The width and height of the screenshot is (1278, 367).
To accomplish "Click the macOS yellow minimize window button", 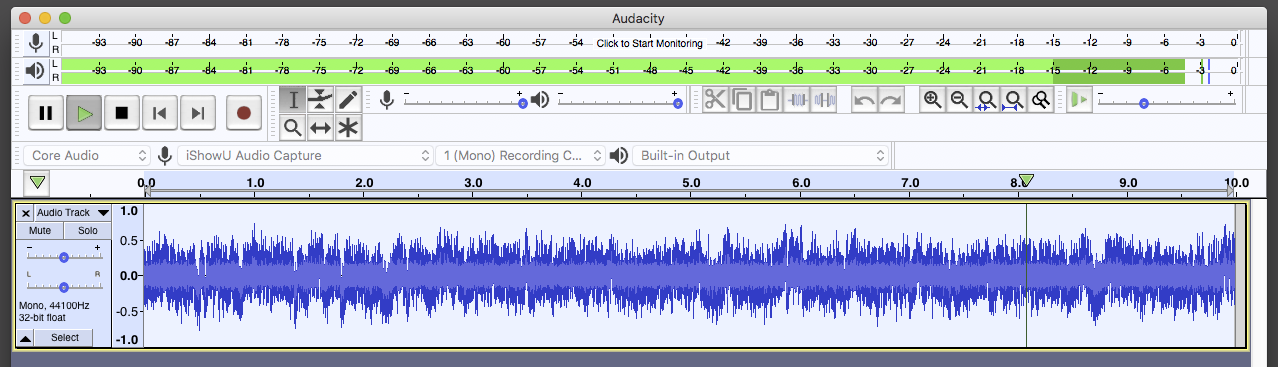I will 45,18.
